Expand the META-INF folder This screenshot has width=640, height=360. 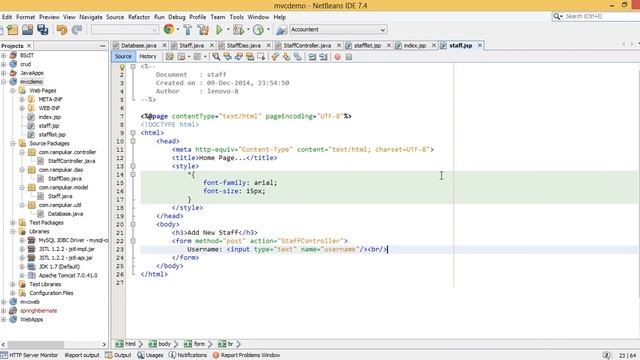22,99
